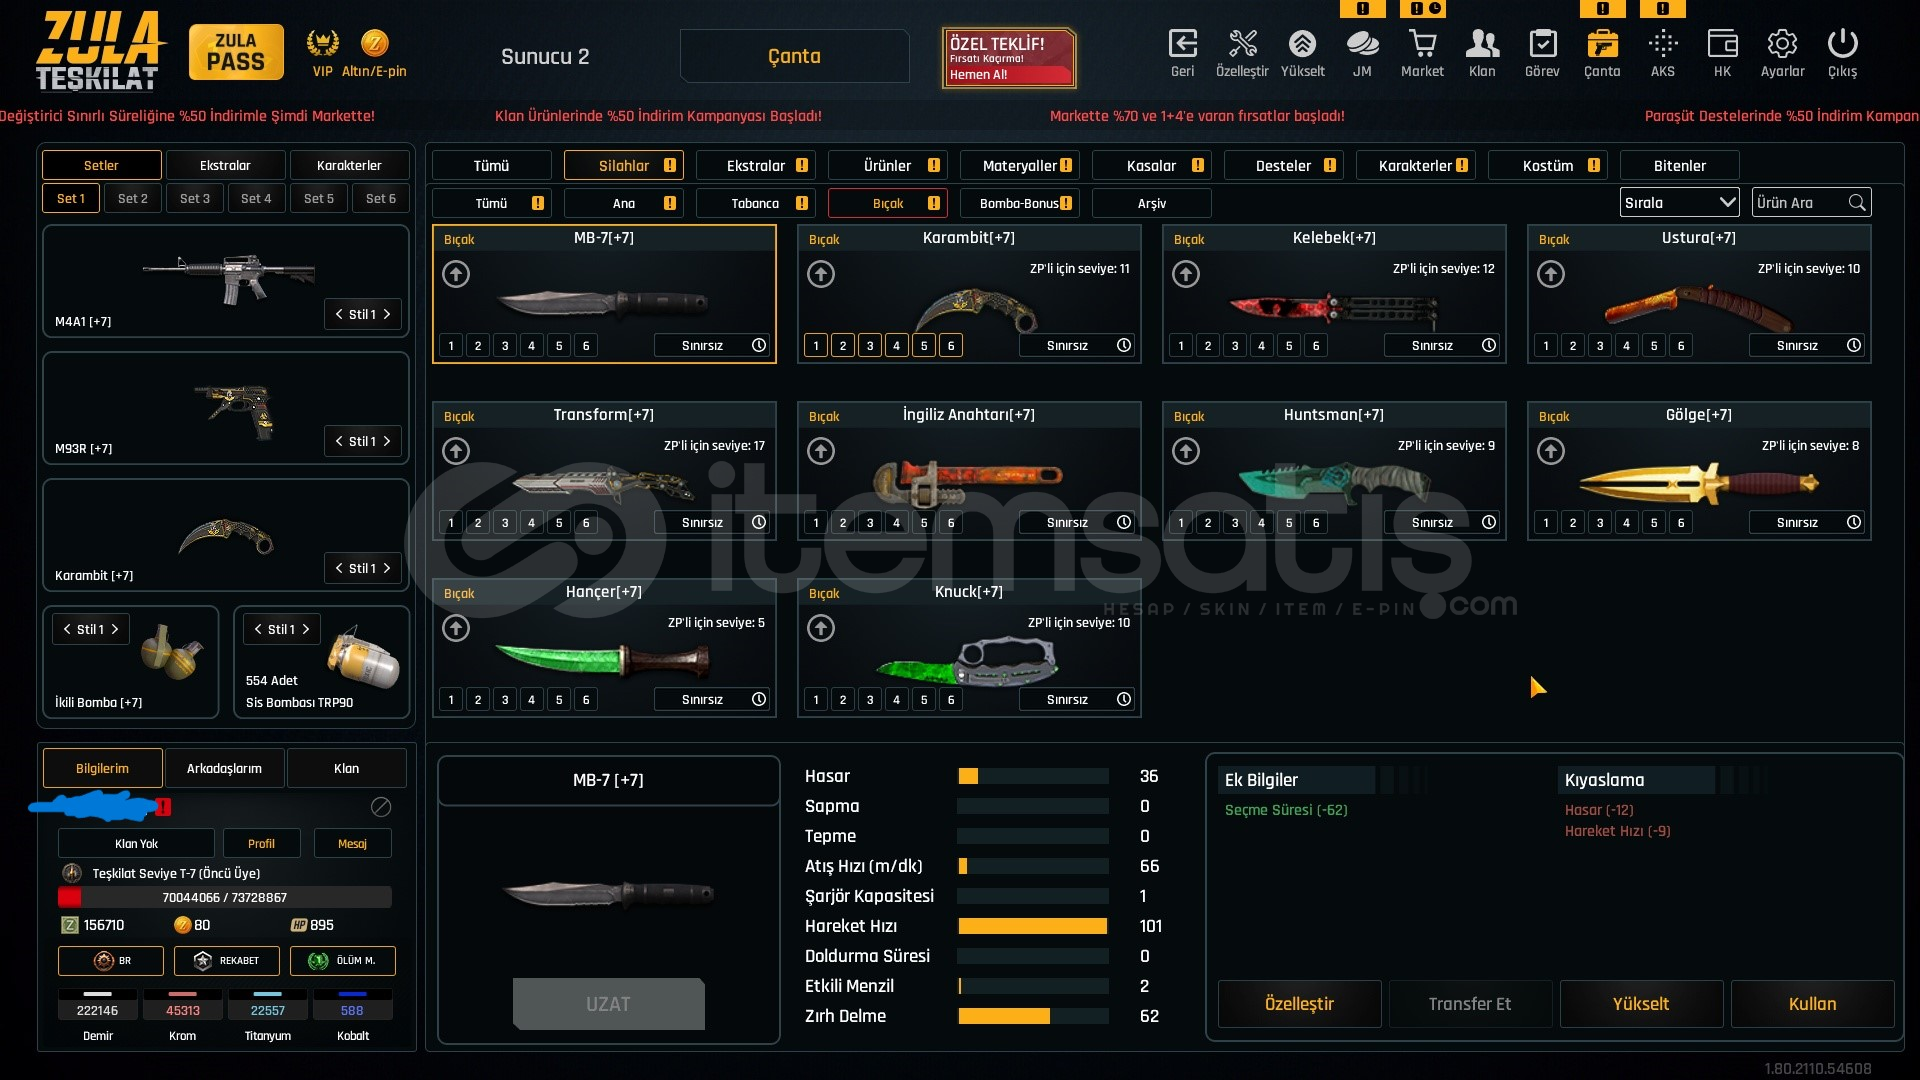The height and width of the screenshot is (1080, 1920).
Task: Click next style arrow for Karambit set slot
Action: pos(387,568)
